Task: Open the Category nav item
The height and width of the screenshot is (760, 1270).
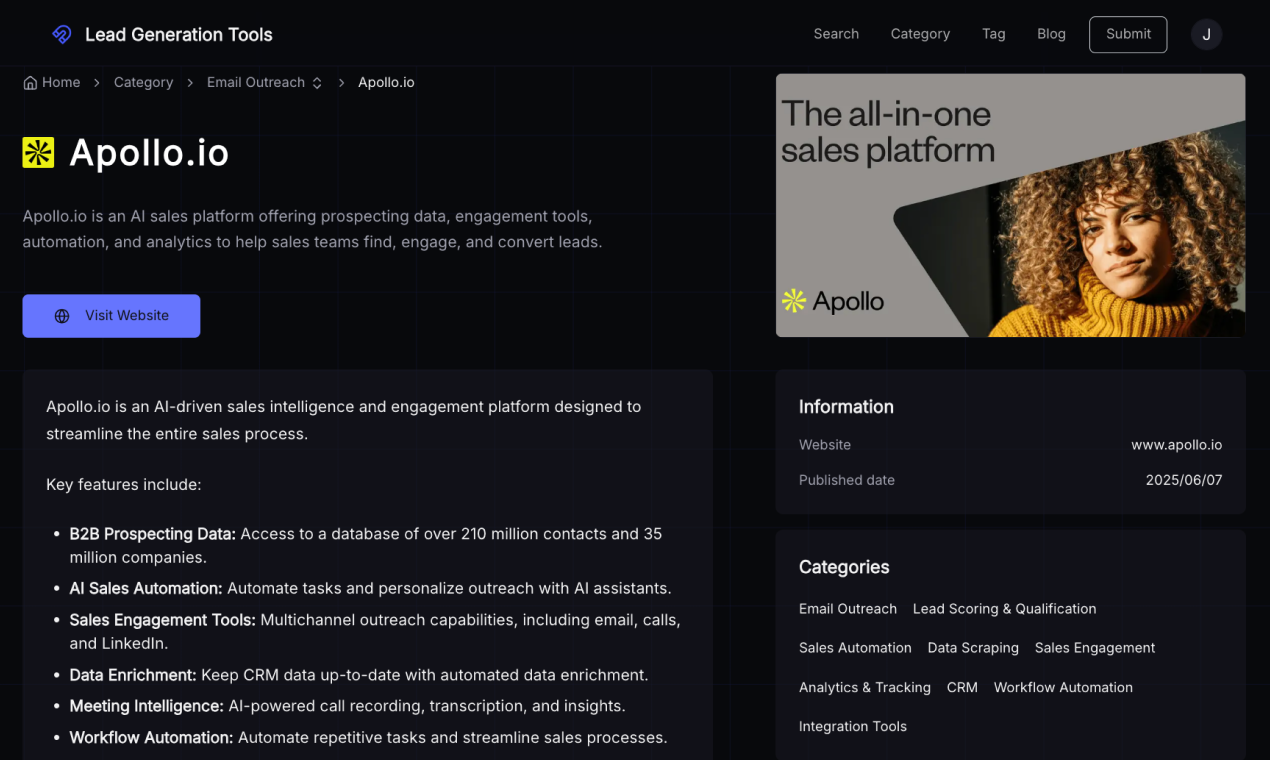Action: (x=920, y=34)
